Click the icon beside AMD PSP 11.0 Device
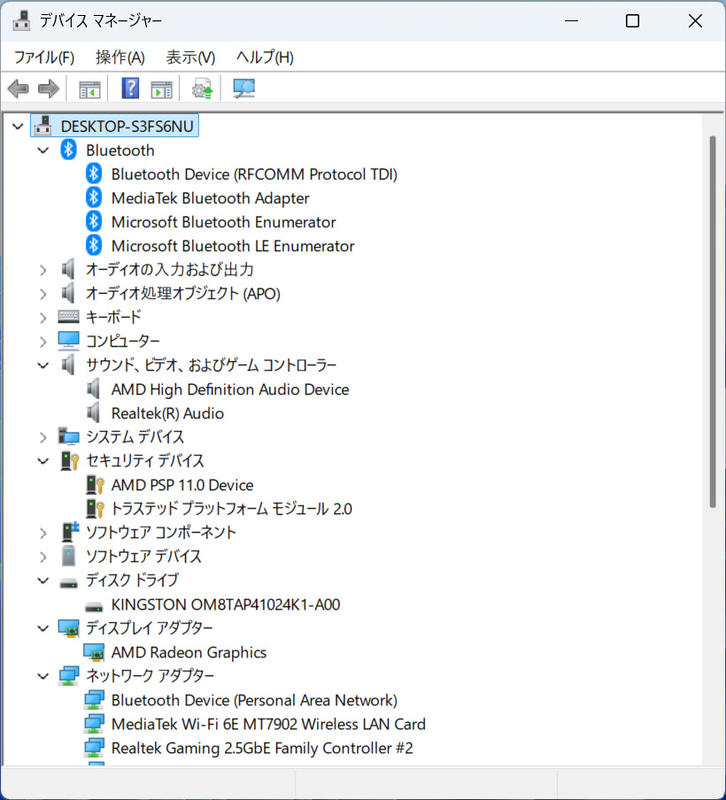Screen dimensions: 726x800 pos(95,484)
